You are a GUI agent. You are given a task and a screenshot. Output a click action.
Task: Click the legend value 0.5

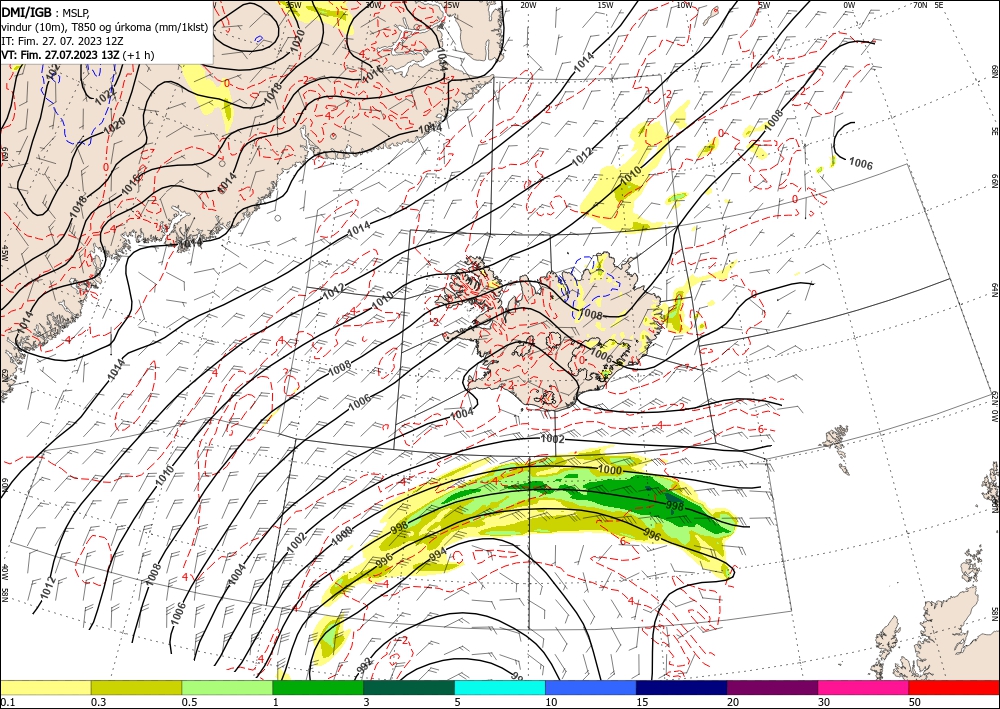189,702
